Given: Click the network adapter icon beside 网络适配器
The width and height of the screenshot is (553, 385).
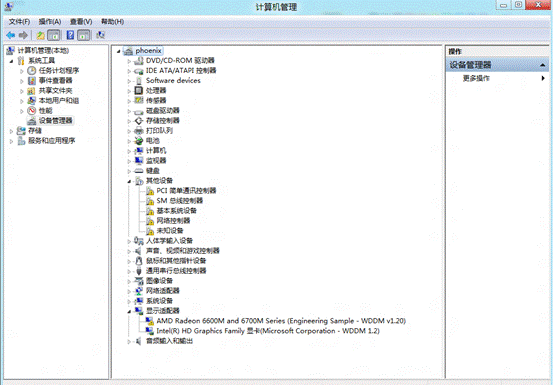Looking at the screenshot, I should 139,291.
